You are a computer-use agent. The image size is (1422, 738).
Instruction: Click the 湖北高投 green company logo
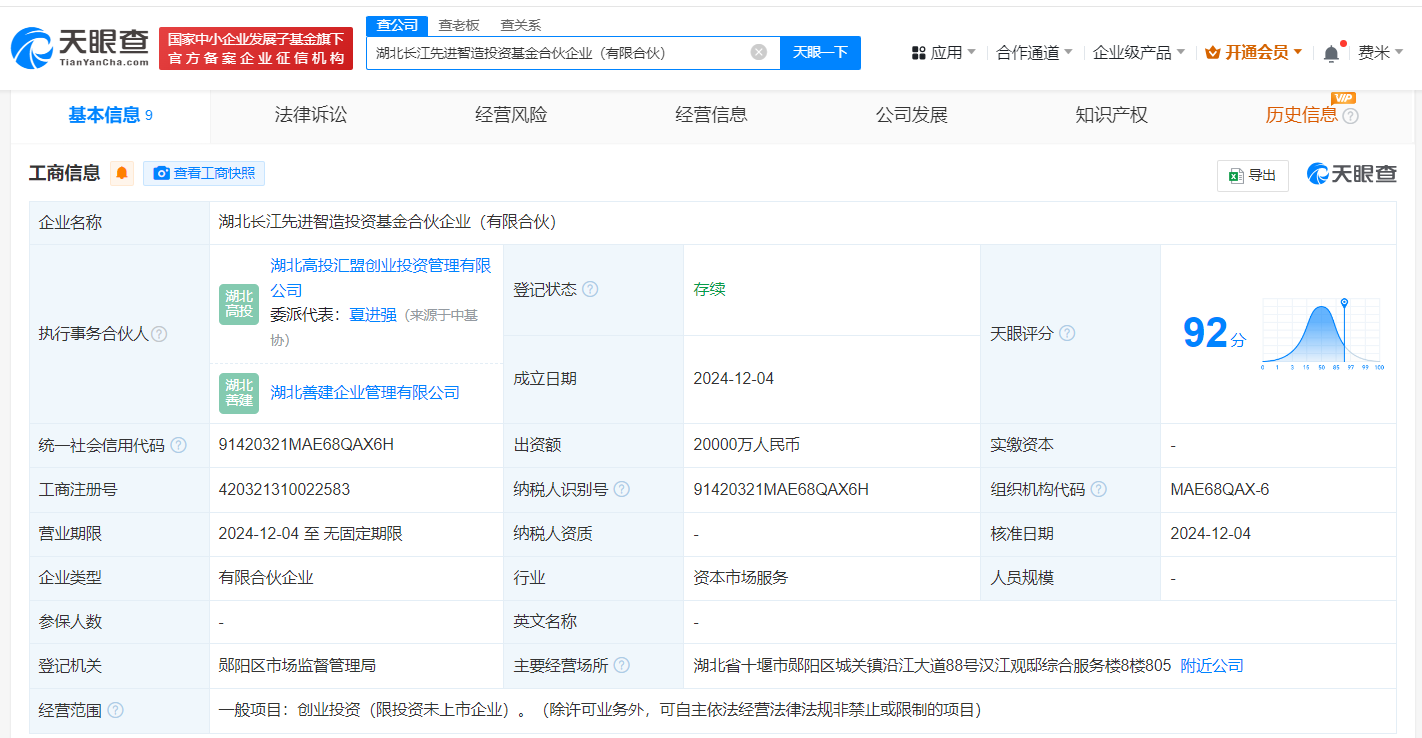click(x=239, y=304)
